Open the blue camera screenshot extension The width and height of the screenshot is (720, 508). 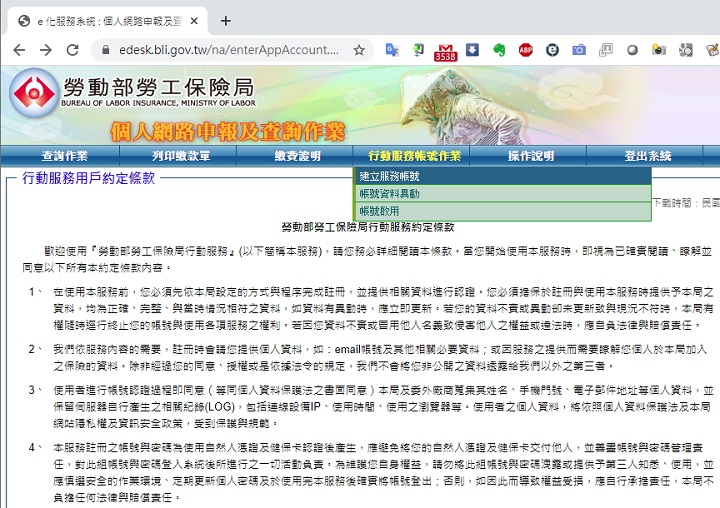tap(579, 50)
